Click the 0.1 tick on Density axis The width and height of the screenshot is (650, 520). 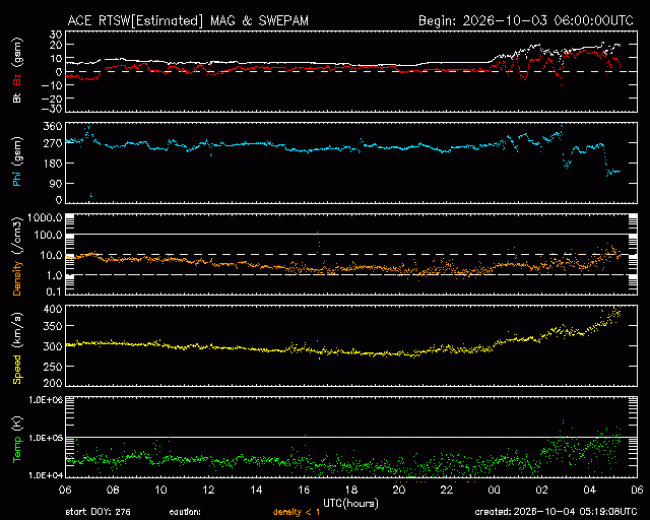pos(53,292)
